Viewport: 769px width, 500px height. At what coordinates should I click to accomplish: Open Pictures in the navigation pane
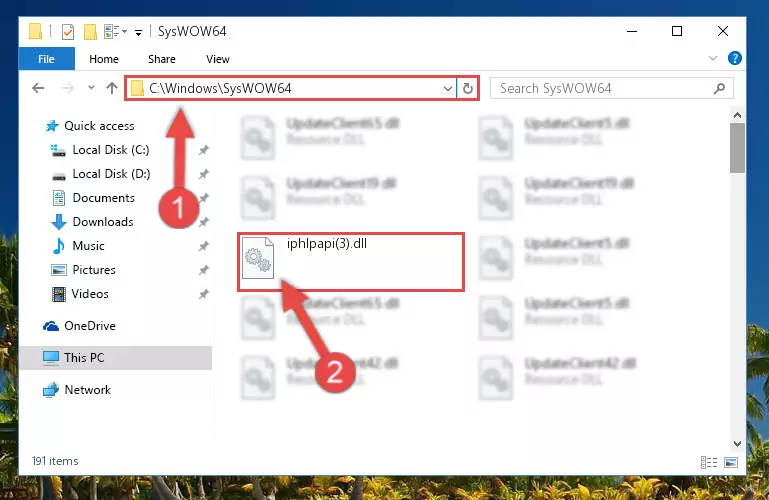[x=94, y=270]
